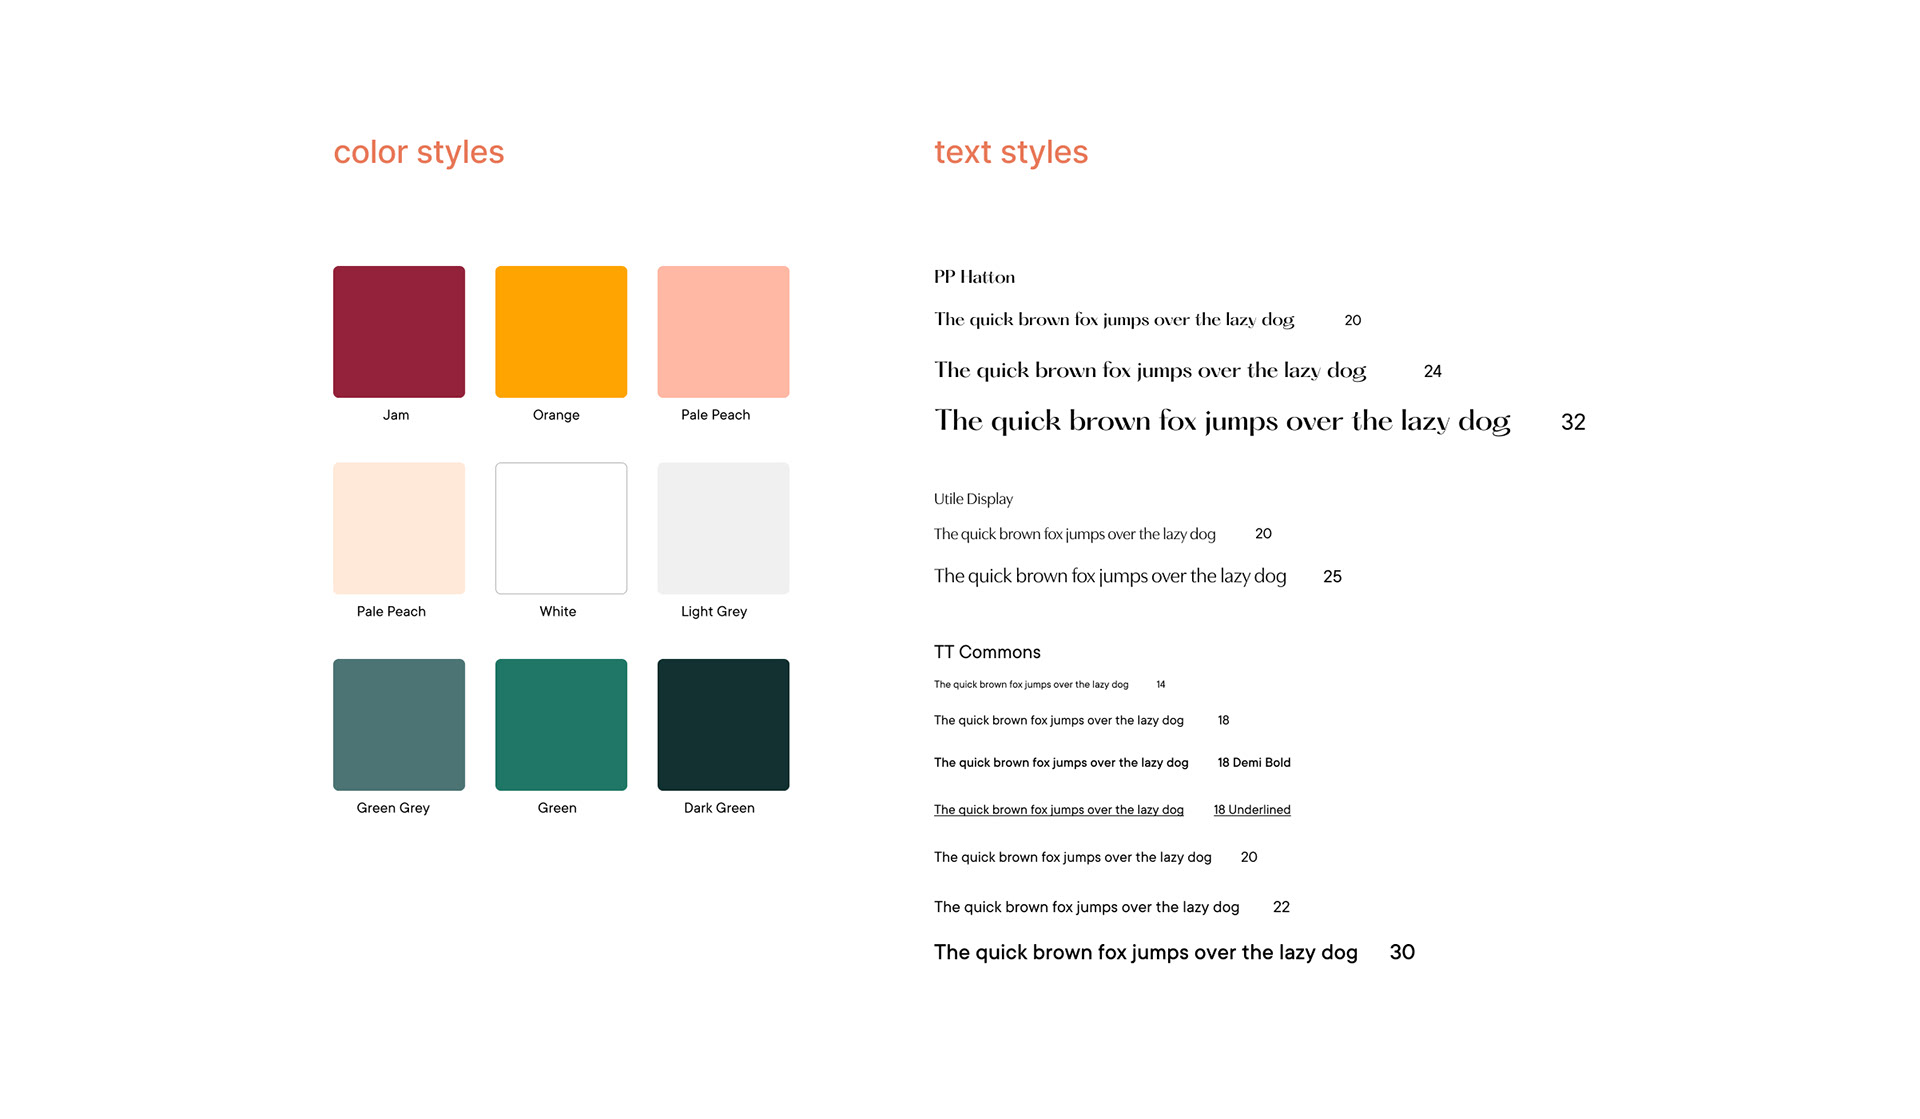
Task: Pick the Orange color swatch
Action: [561, 332]
